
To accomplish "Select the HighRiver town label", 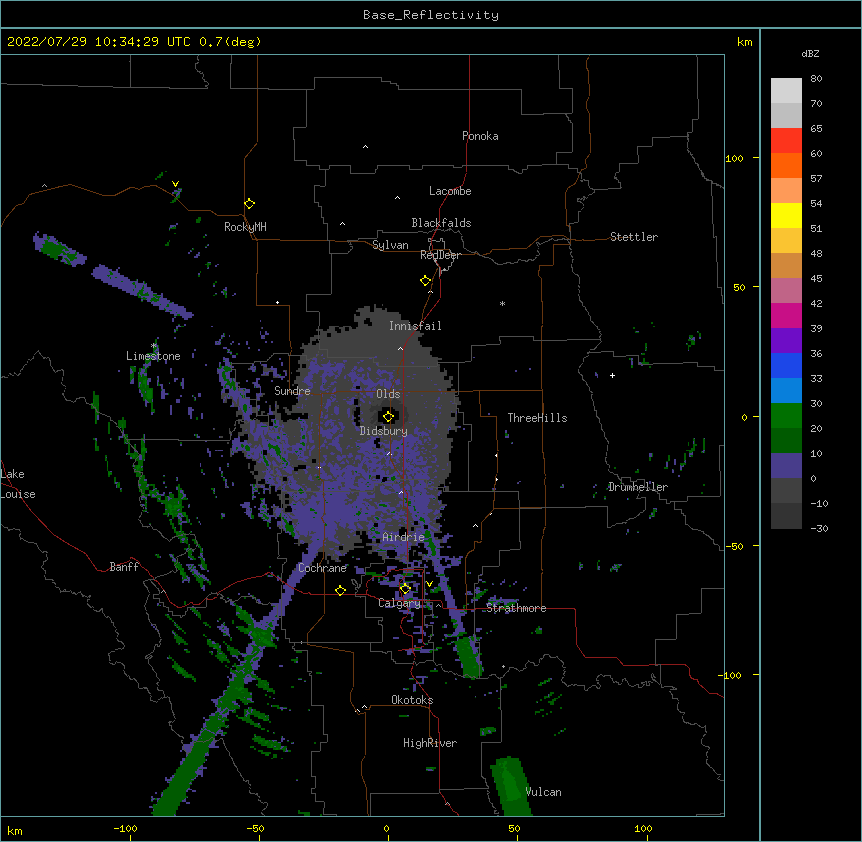I will (430, 743).
